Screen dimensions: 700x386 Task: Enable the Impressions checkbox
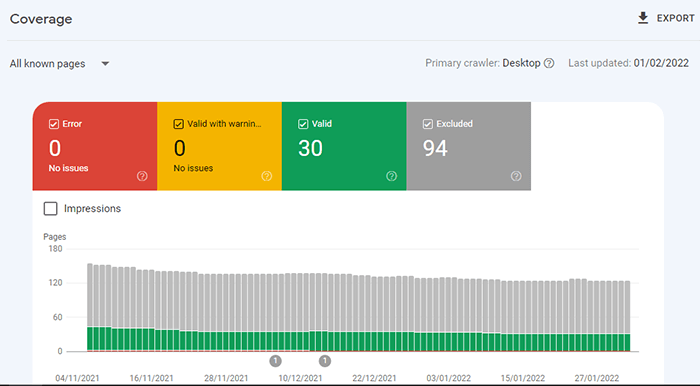50,208
